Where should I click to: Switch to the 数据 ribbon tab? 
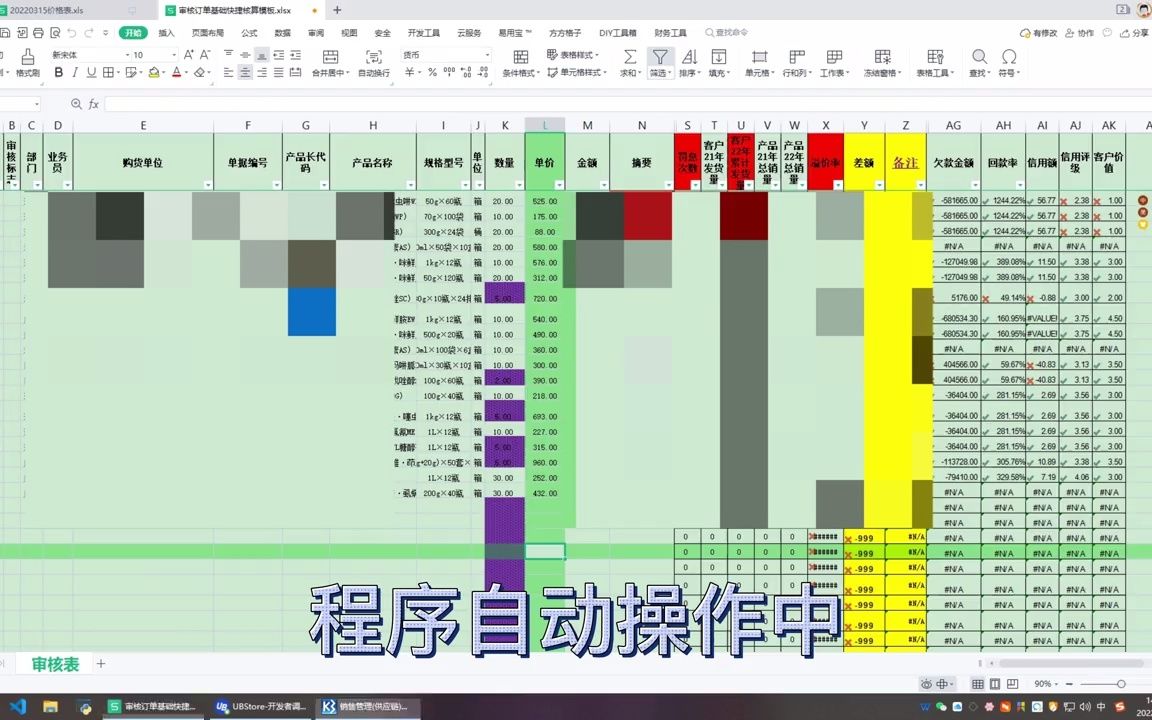[x=283, y=32]
